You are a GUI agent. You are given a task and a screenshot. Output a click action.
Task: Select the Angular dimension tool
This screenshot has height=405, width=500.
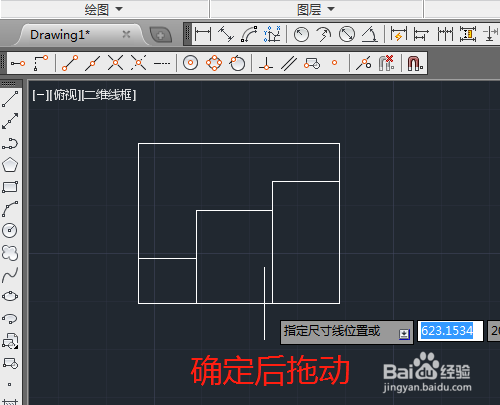(369, 34)
